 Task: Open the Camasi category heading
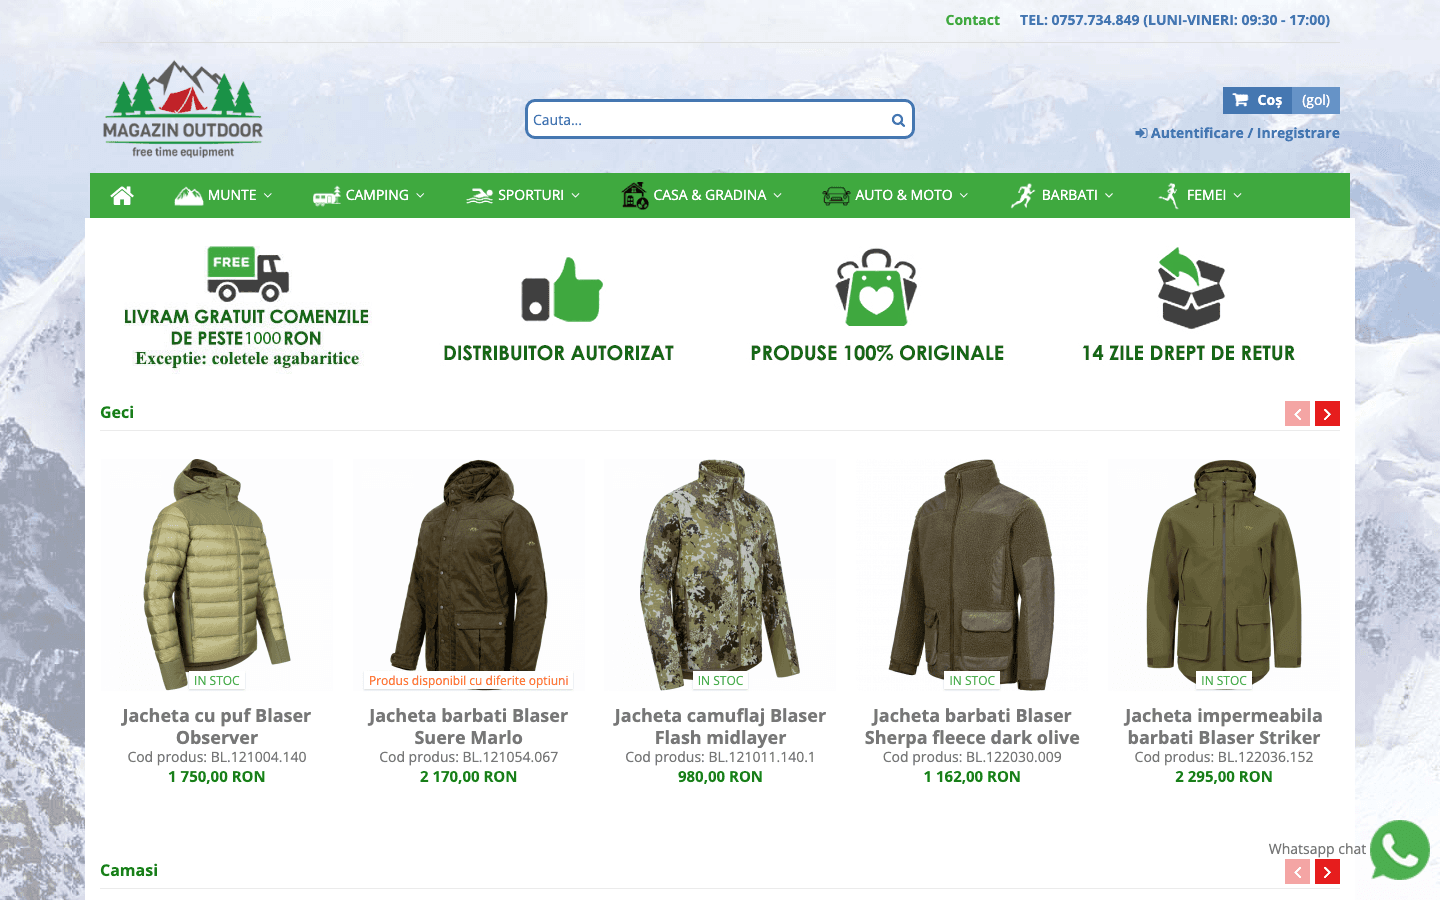tap(129, 870)
